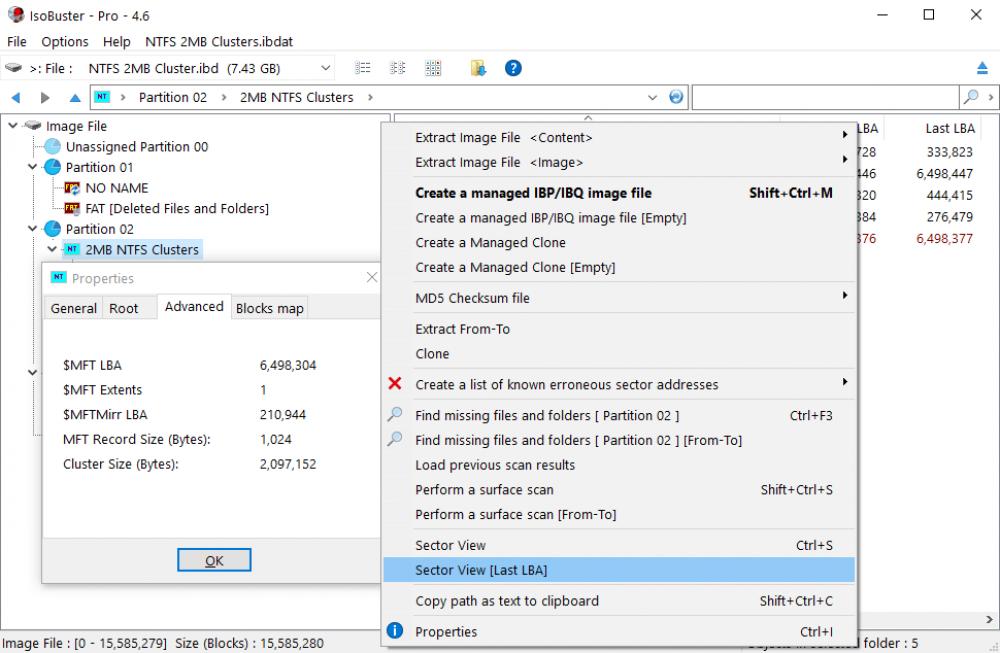Select the first list view mode icon
The width and height of the screenshot is (1000, 653).
[x=362, y=67]
